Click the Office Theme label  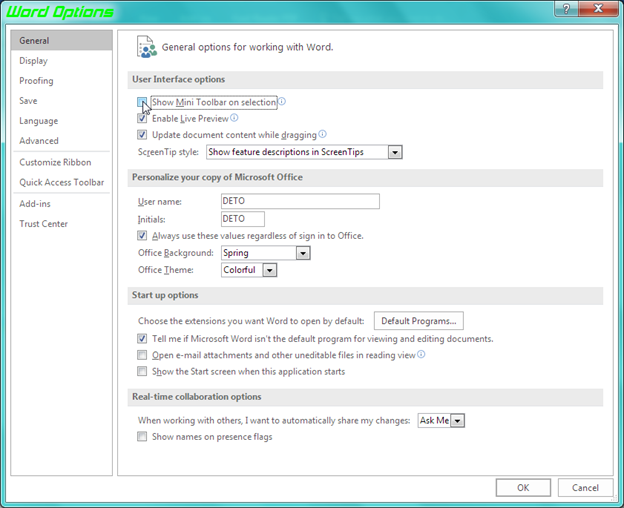[166, 270]
